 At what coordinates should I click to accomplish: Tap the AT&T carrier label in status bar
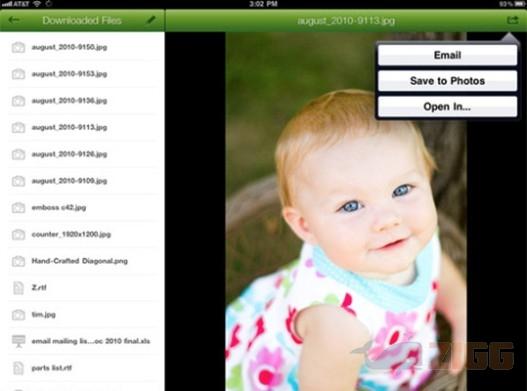tap(22, 4)
